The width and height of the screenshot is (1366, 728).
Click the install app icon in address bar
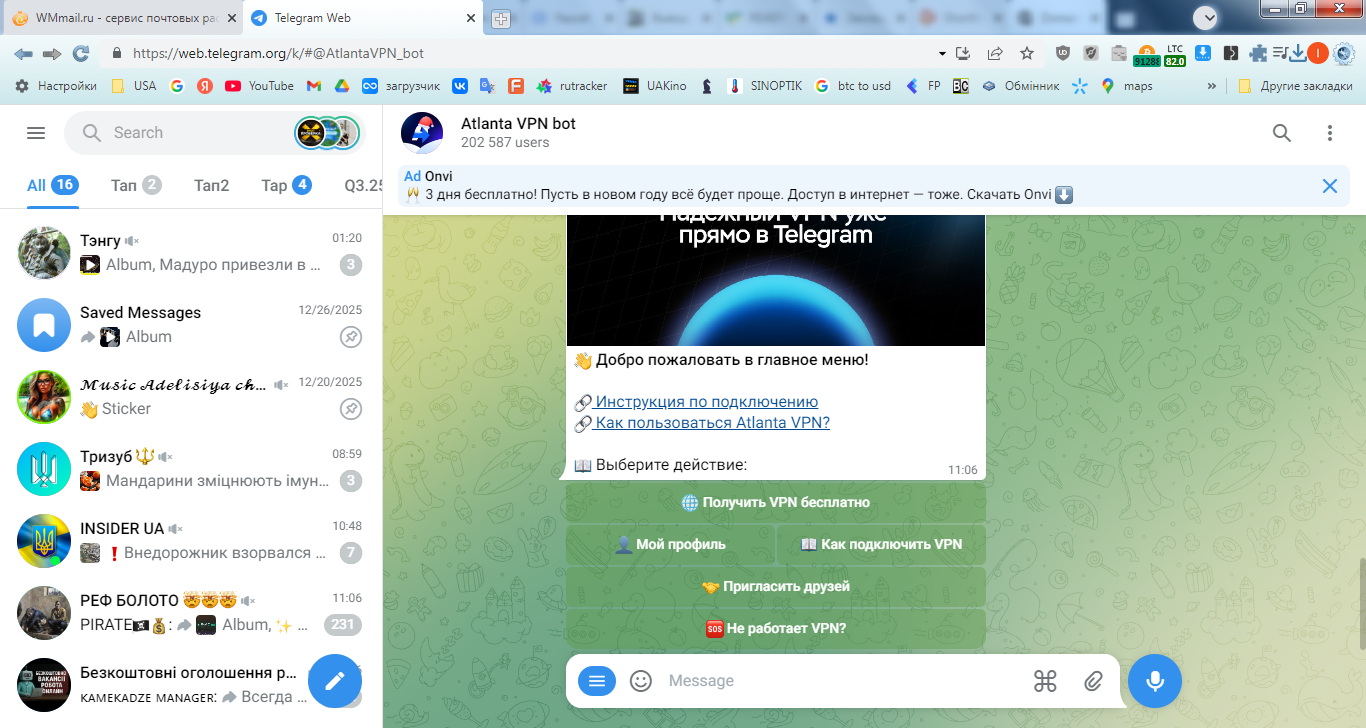click(964, 54)
